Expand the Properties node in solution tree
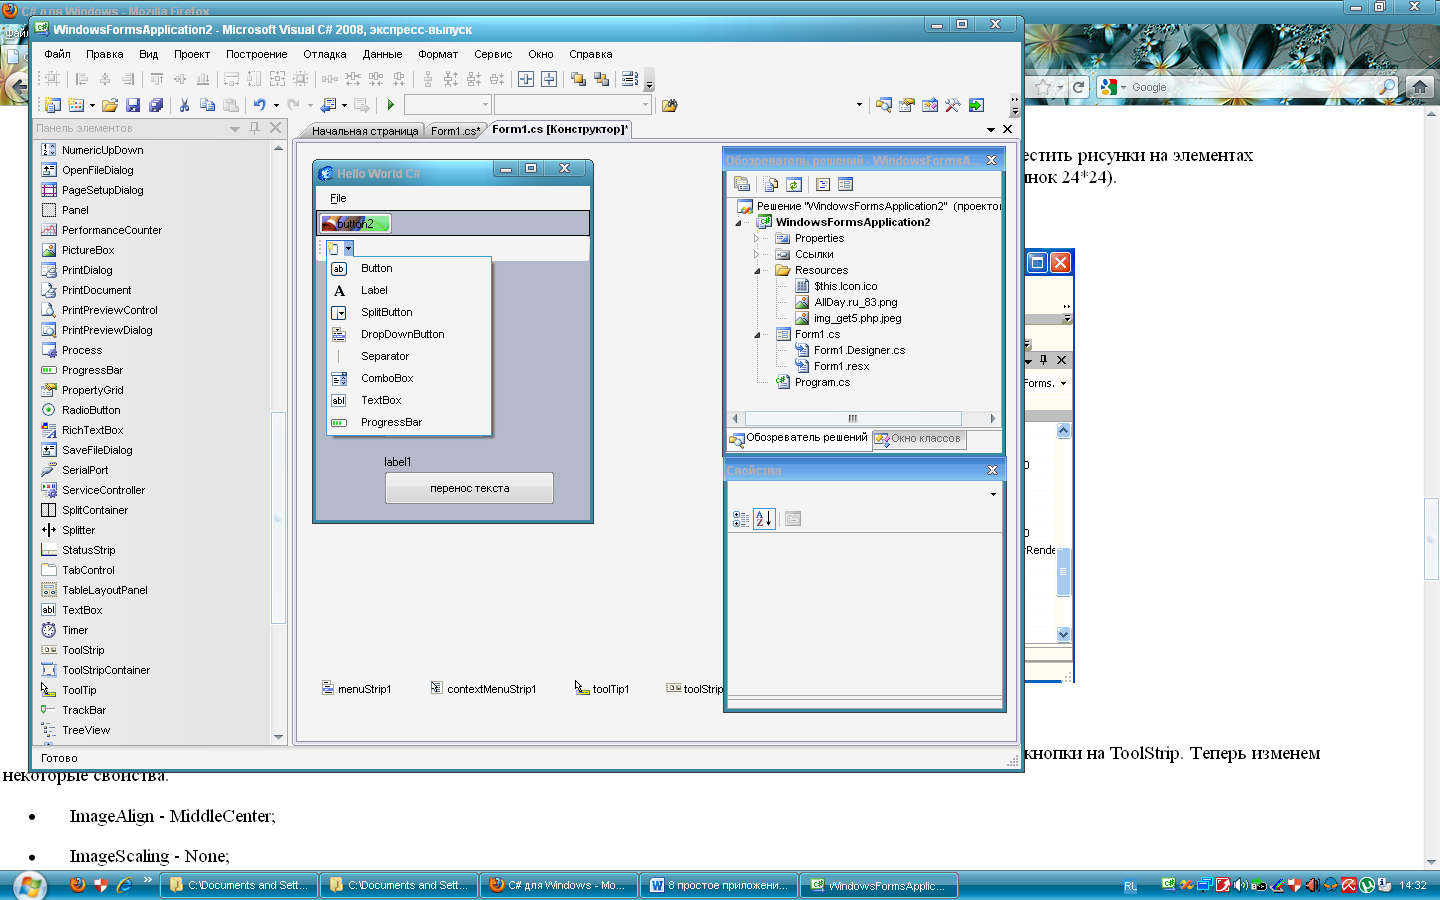Screen dimensions: 1440x900 [x=756, y=238]
